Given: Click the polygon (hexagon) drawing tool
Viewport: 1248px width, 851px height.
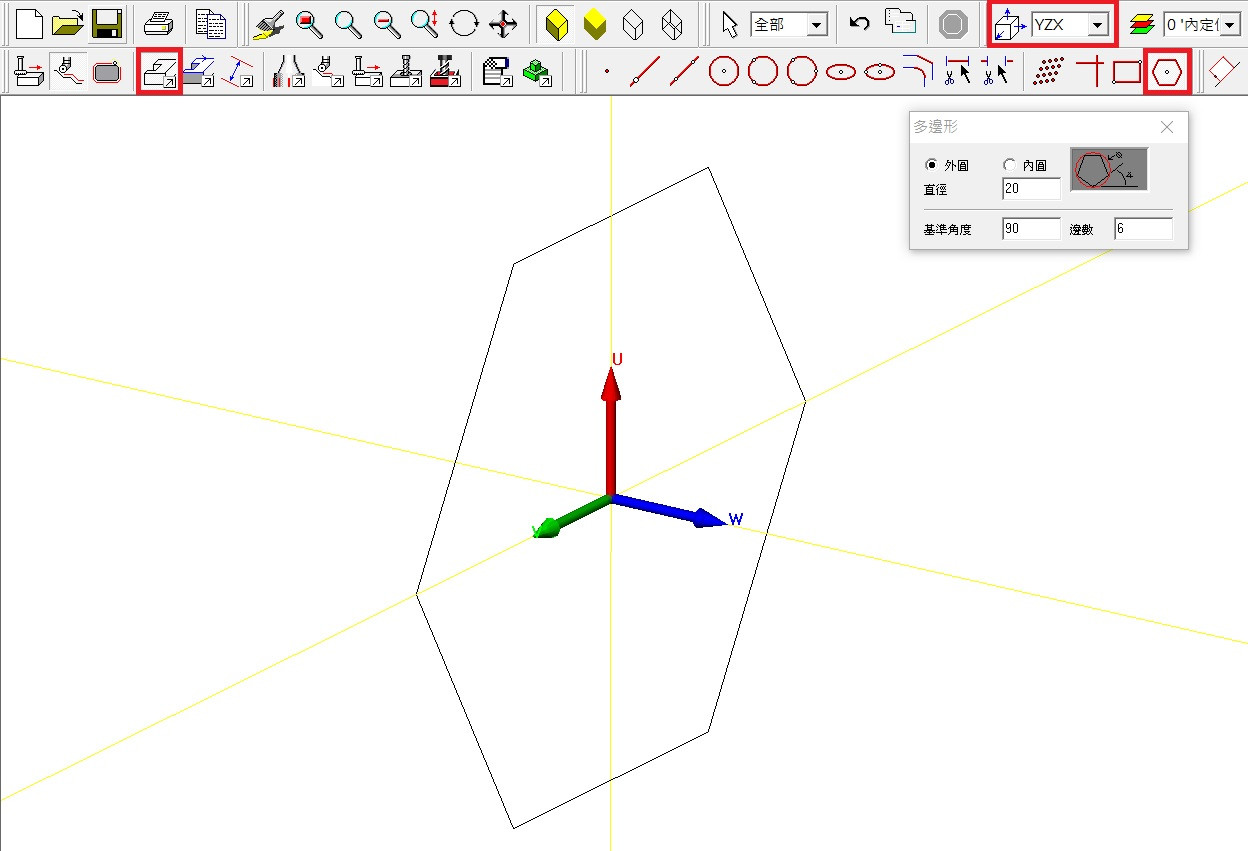Looking at the screenshot, I should [x=1167, y=72].
